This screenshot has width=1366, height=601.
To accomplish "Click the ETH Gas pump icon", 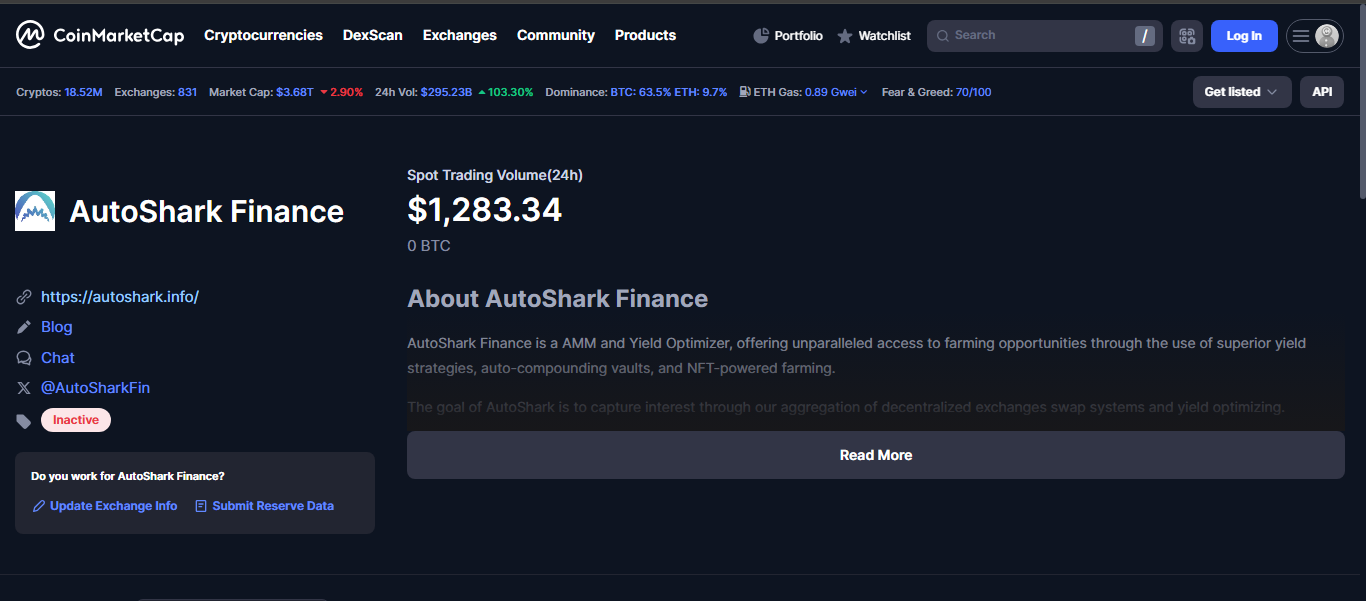I will tap(745, 92).
